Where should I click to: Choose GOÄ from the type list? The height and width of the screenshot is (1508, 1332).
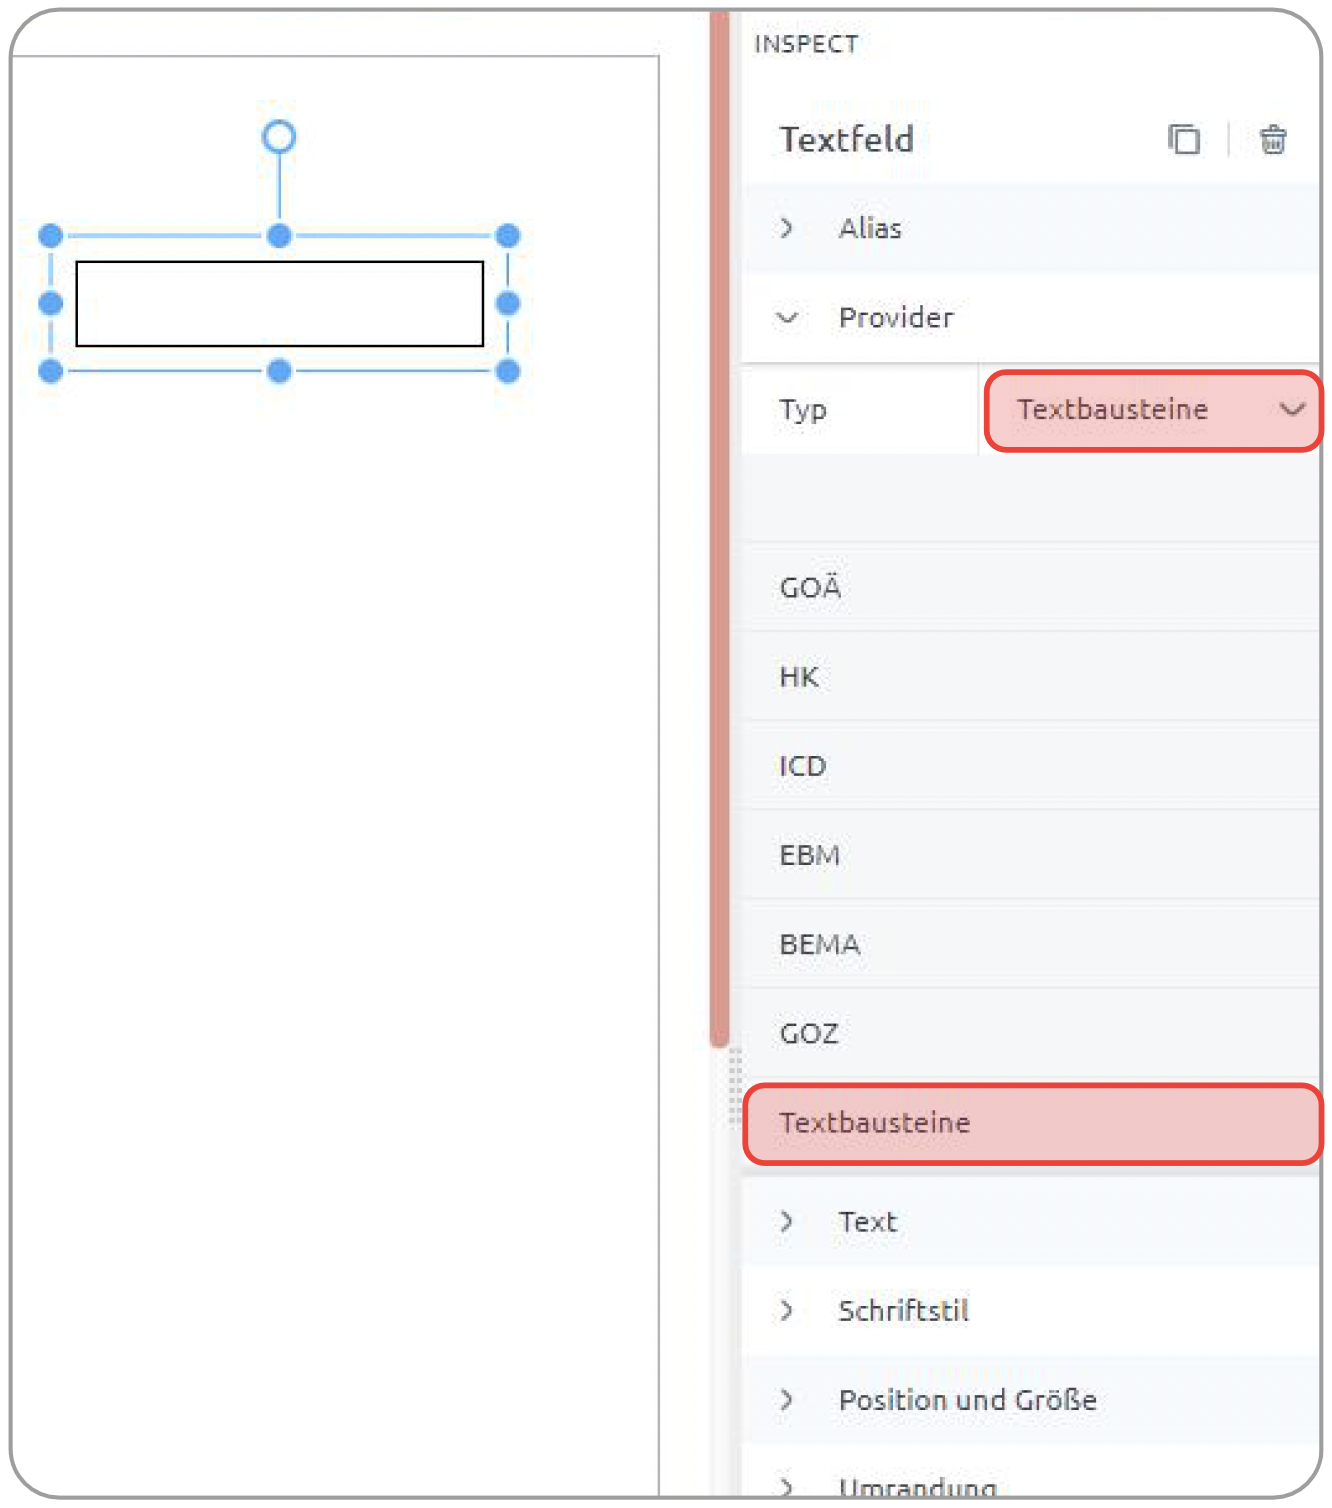(1031, 587)
